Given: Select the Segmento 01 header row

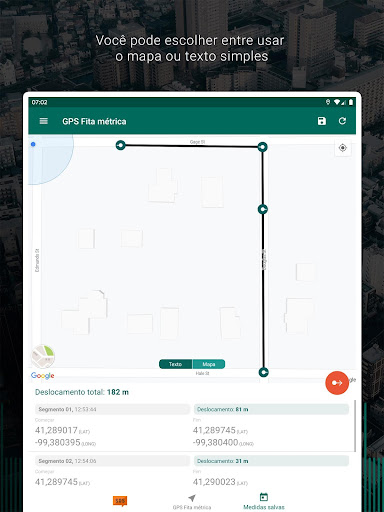Looking at the screenshot, I should [112, 409].
